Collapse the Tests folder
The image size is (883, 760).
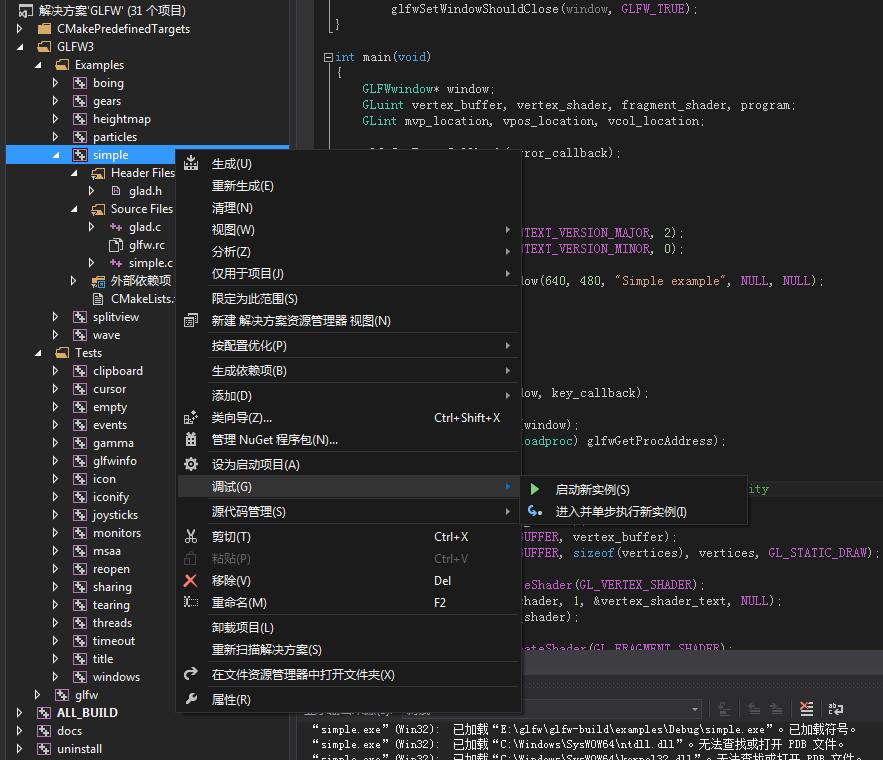(38, 353)
